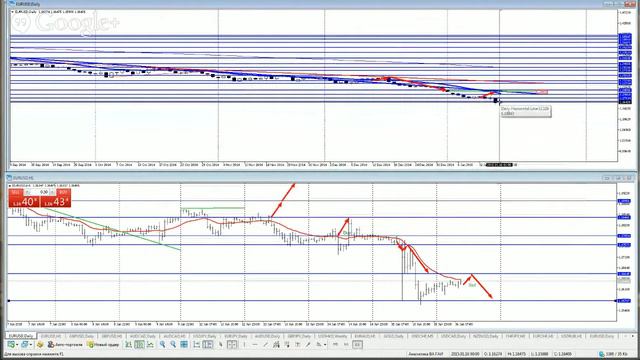
Task: Select the Trendline drawing tool
Action: coord(265,344)
